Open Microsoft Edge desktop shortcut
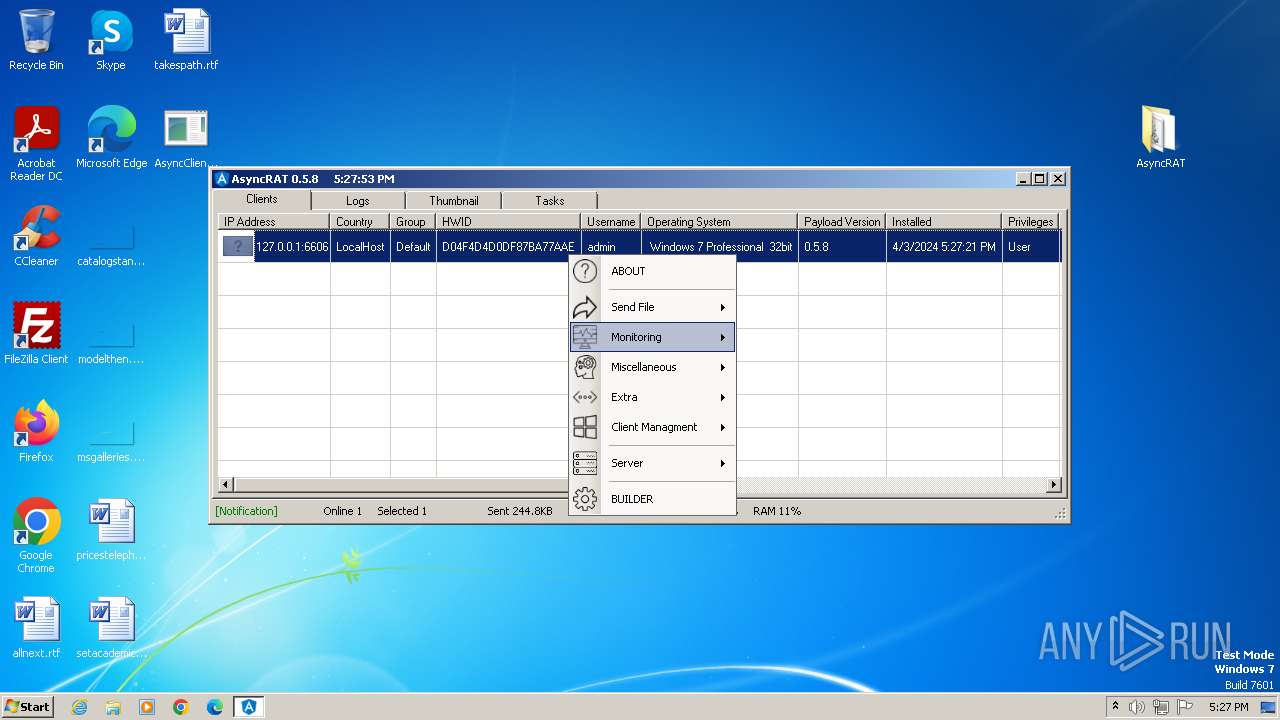Screen dimensions: 1280x720 pyautogui.click(x=111, y=138)
